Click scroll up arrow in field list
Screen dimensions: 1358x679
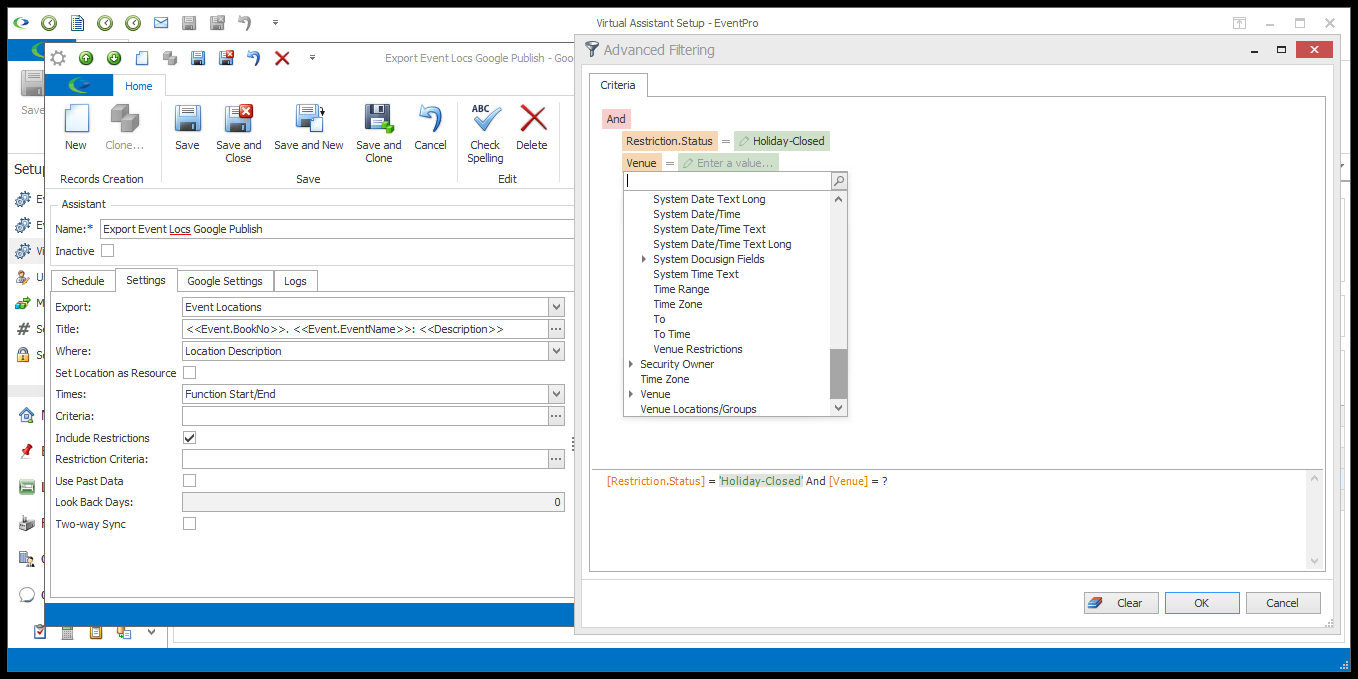point(839,199)
